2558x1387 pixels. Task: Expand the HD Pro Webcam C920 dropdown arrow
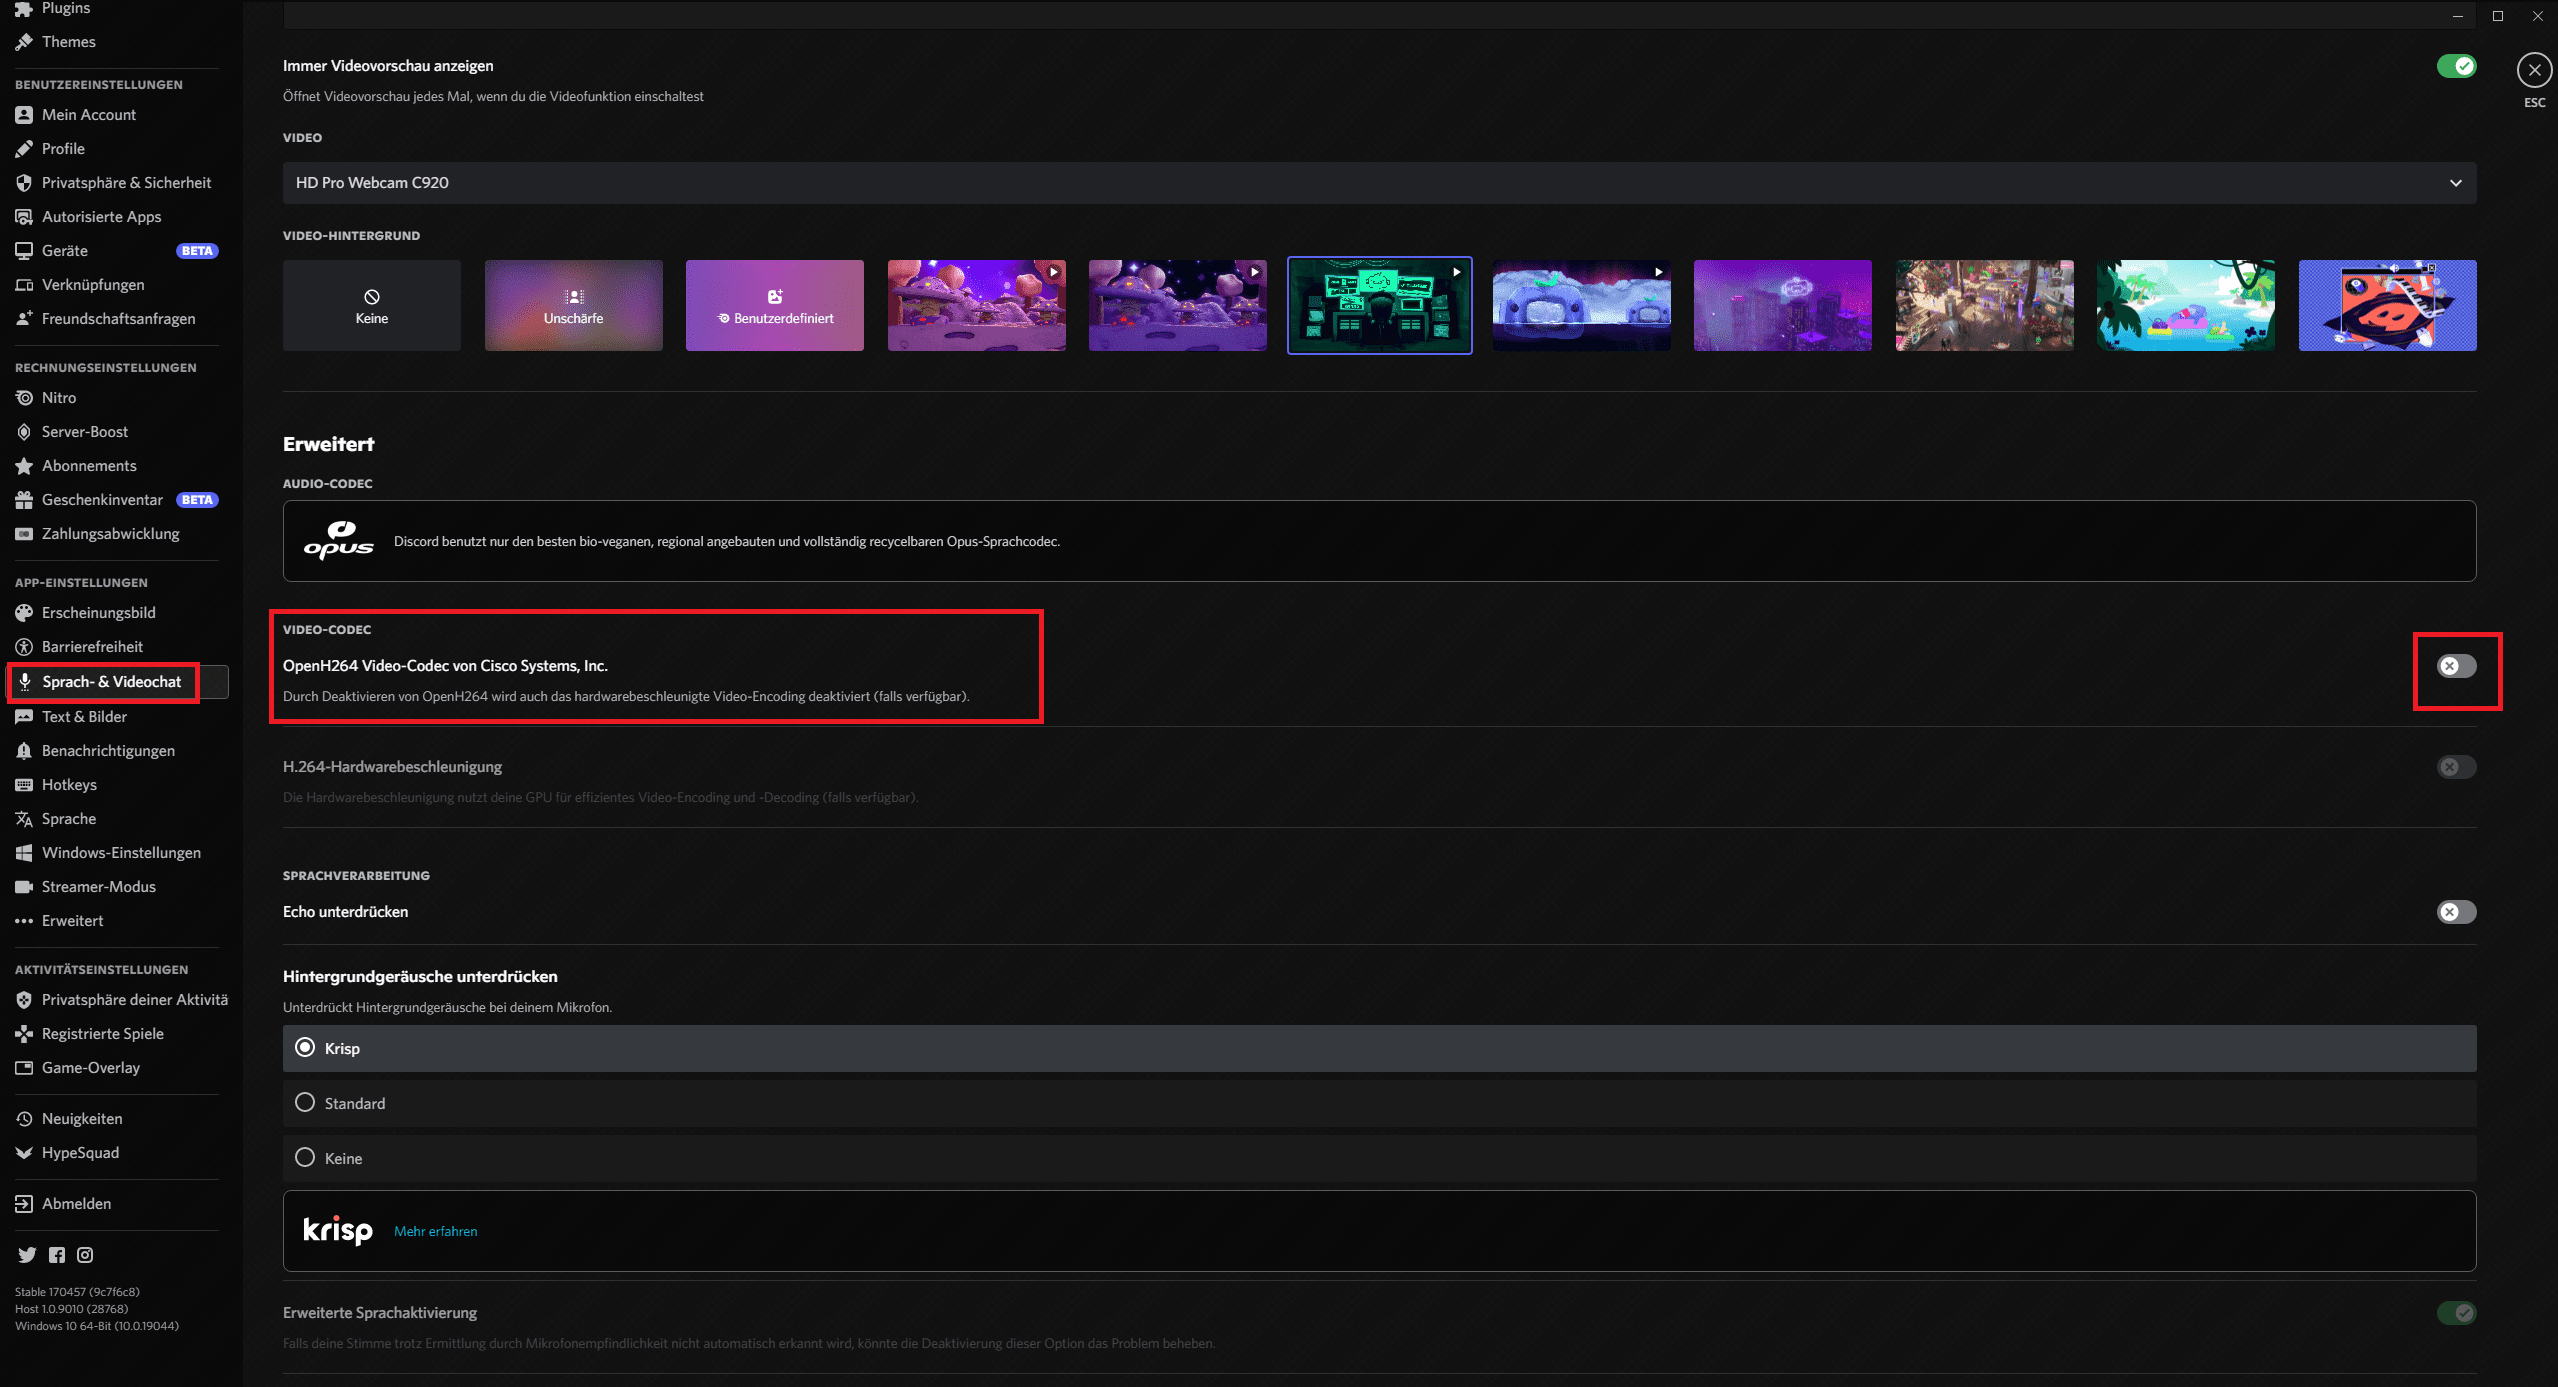[2455, 183]
